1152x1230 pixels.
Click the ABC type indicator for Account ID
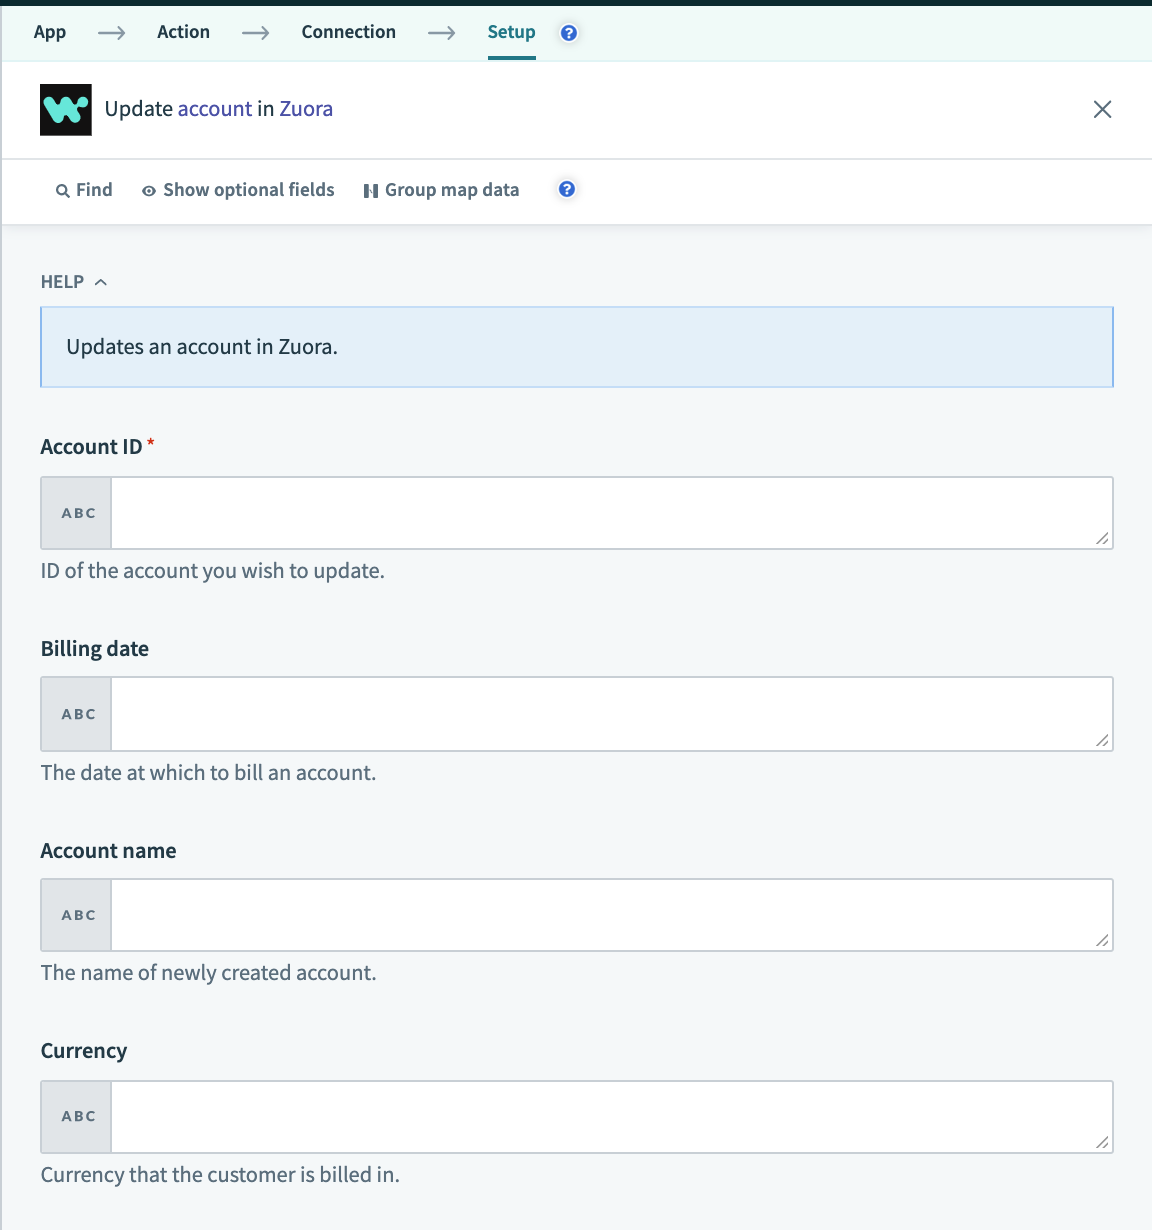click(75, 512)
